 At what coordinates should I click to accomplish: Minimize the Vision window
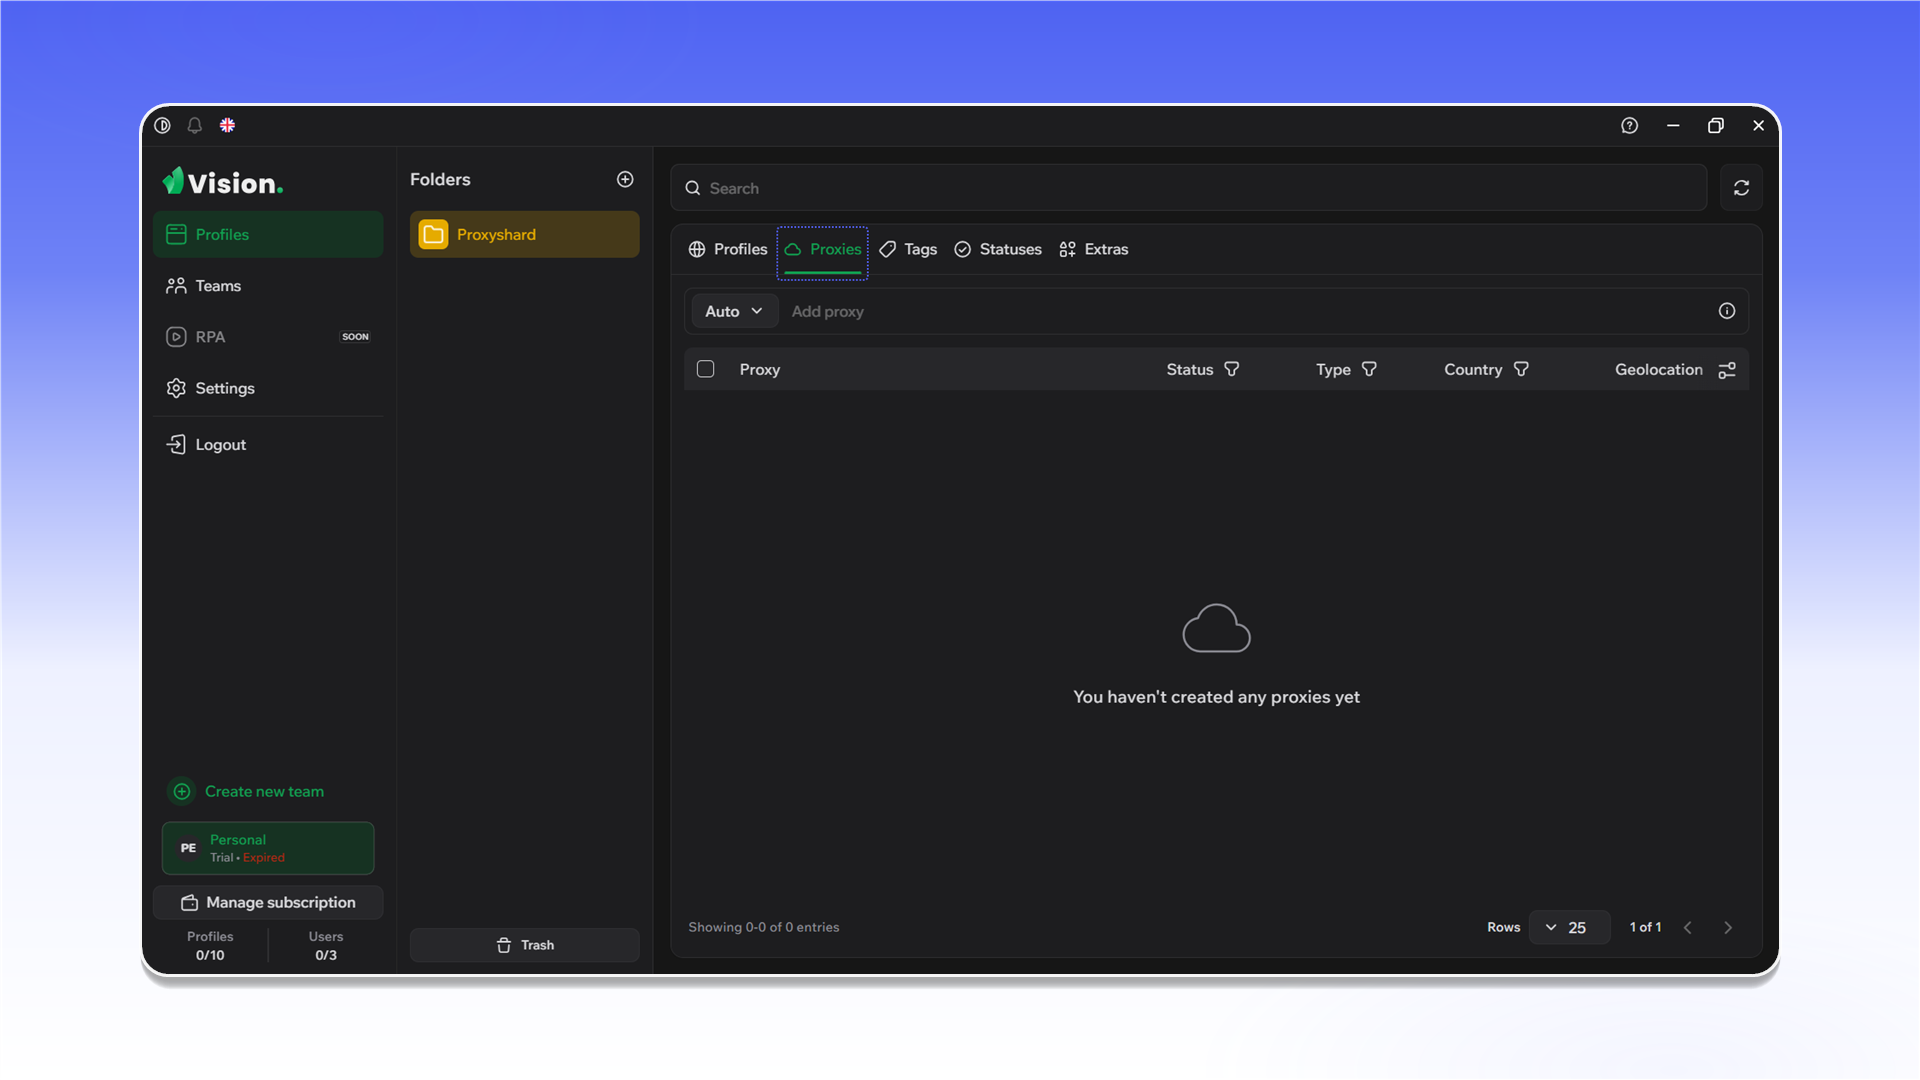point(1673,125)
